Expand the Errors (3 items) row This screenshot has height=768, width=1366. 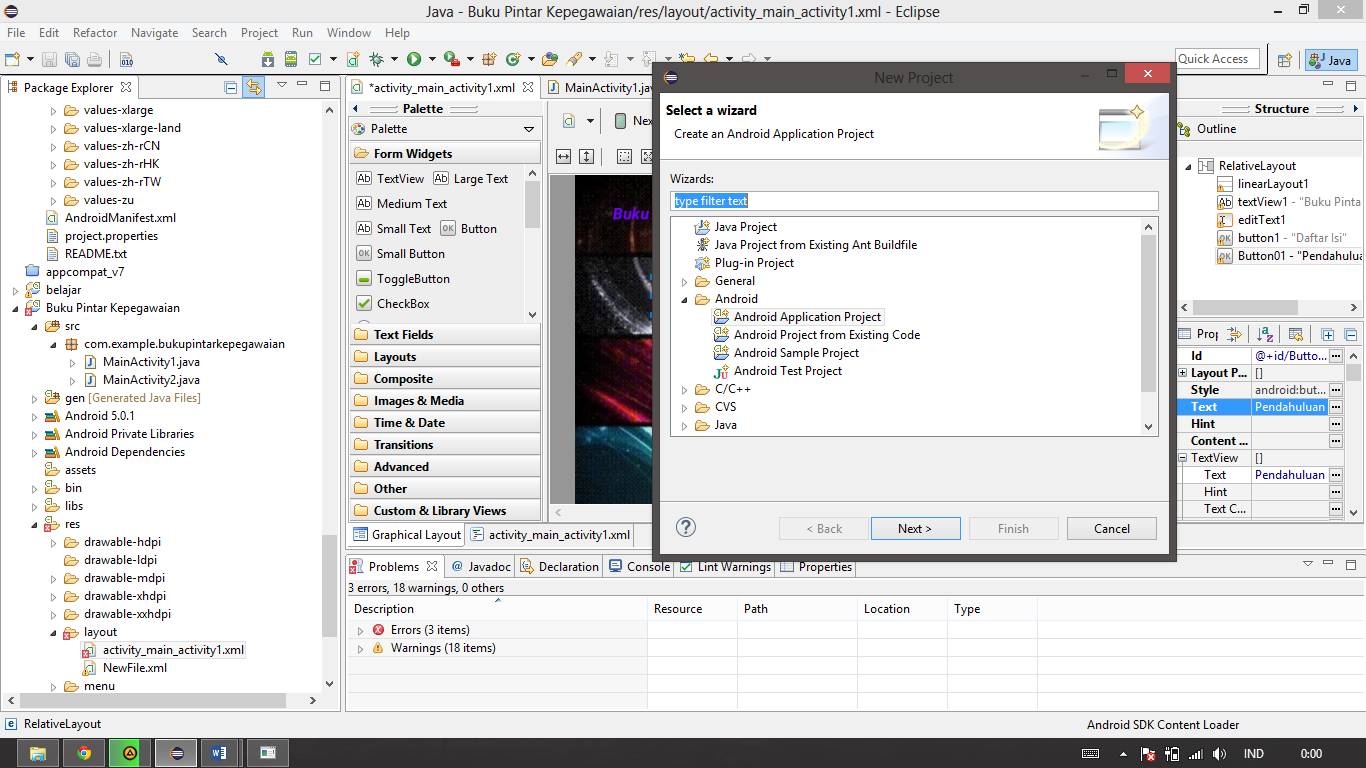tap(361, 631)
